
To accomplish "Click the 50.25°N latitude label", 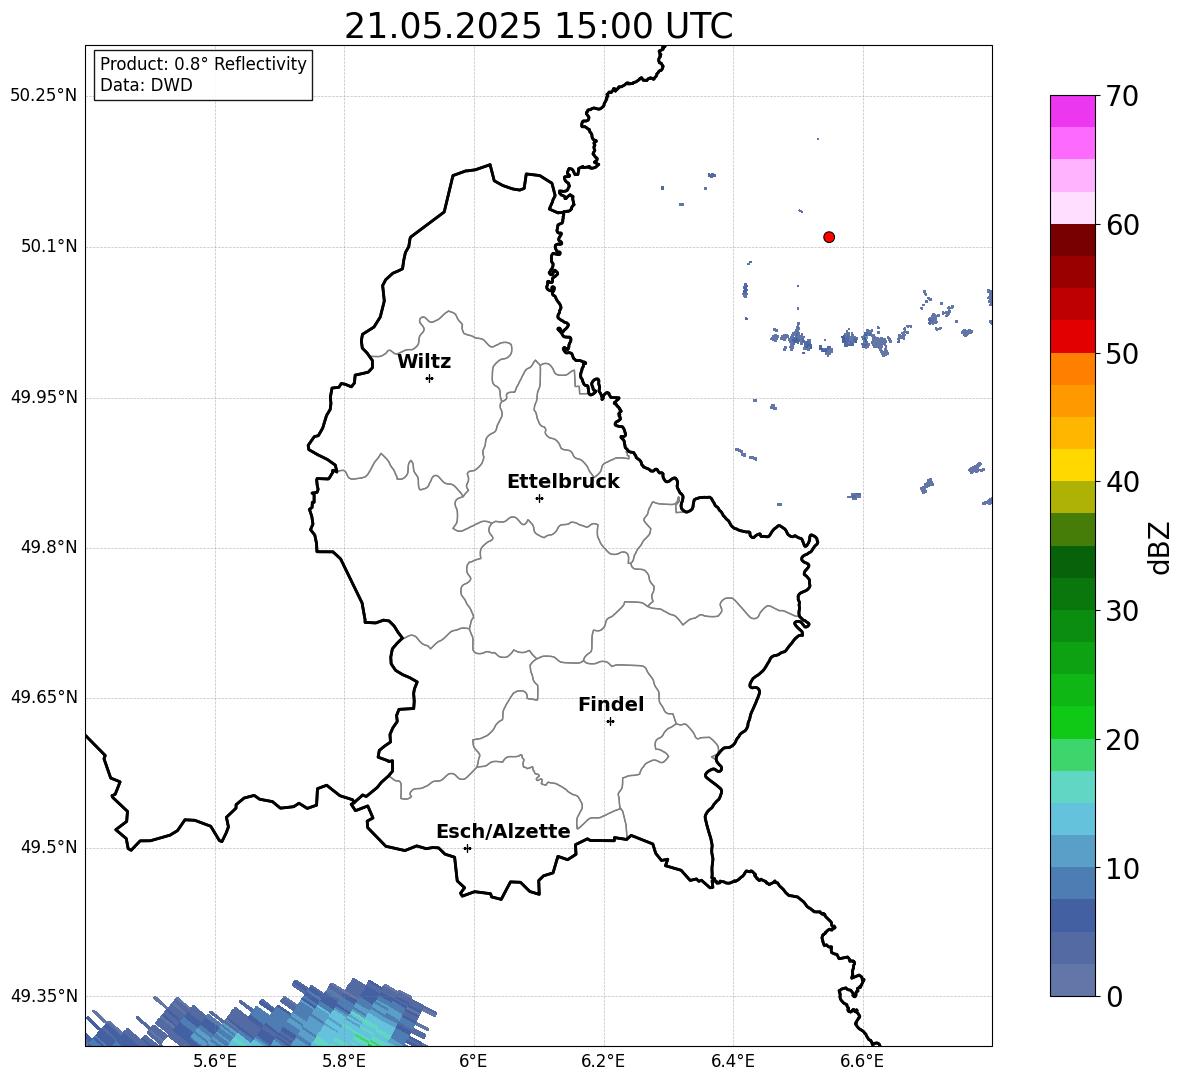I will tap(44, 96).
